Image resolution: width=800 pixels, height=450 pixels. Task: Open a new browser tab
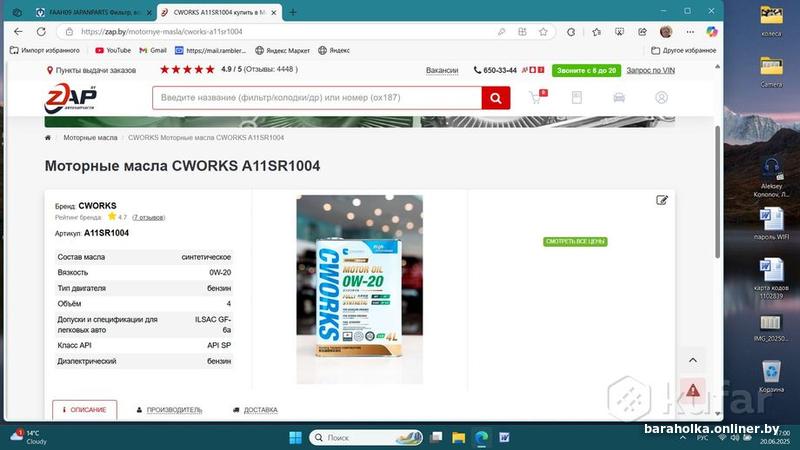[x=293, y=12]
